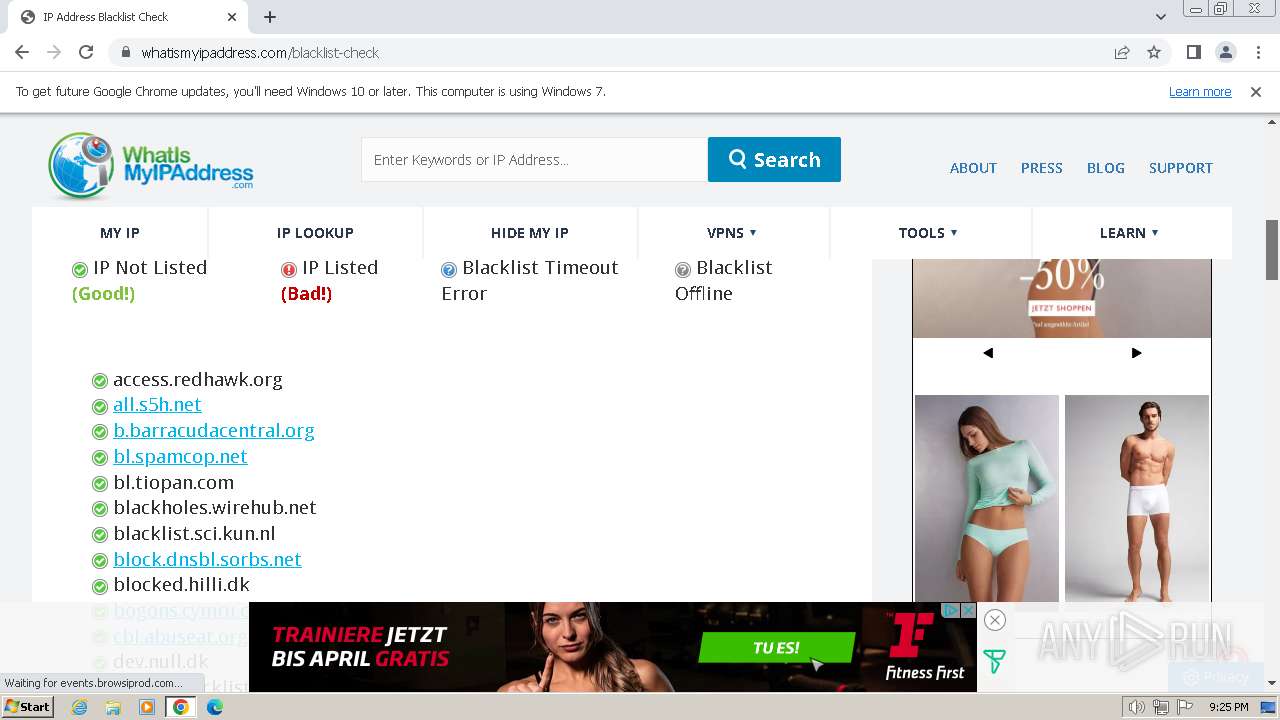Click the AdChoices icon on banner

coord(953,610)
